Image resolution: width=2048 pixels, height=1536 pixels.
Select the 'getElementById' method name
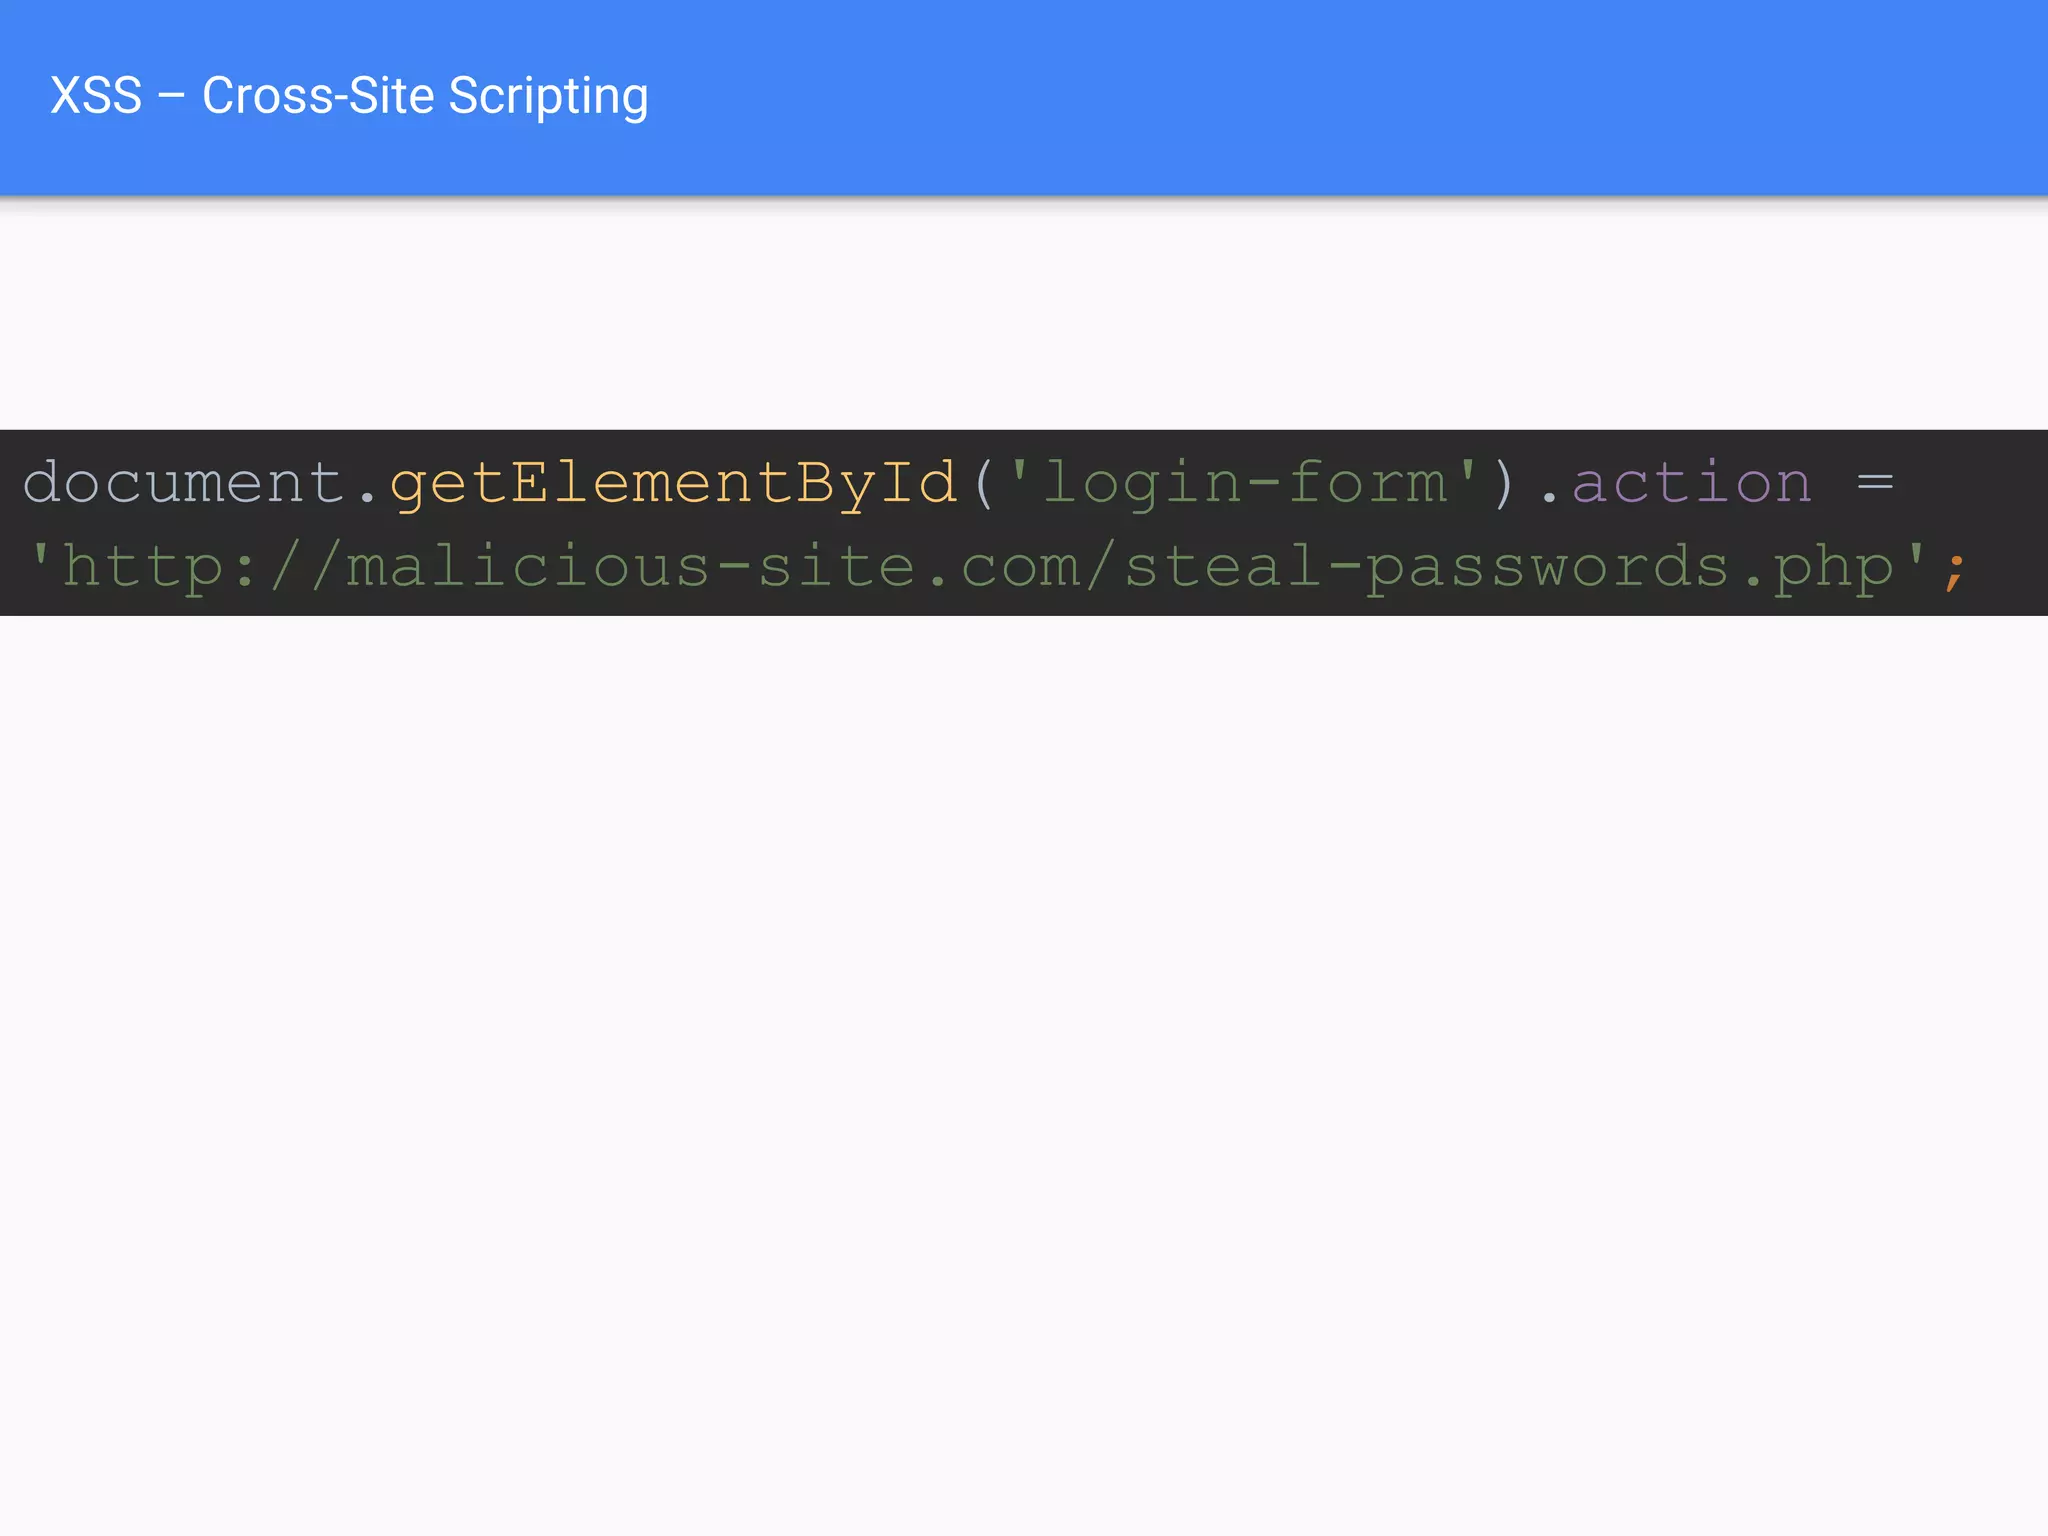pos(674,484)
